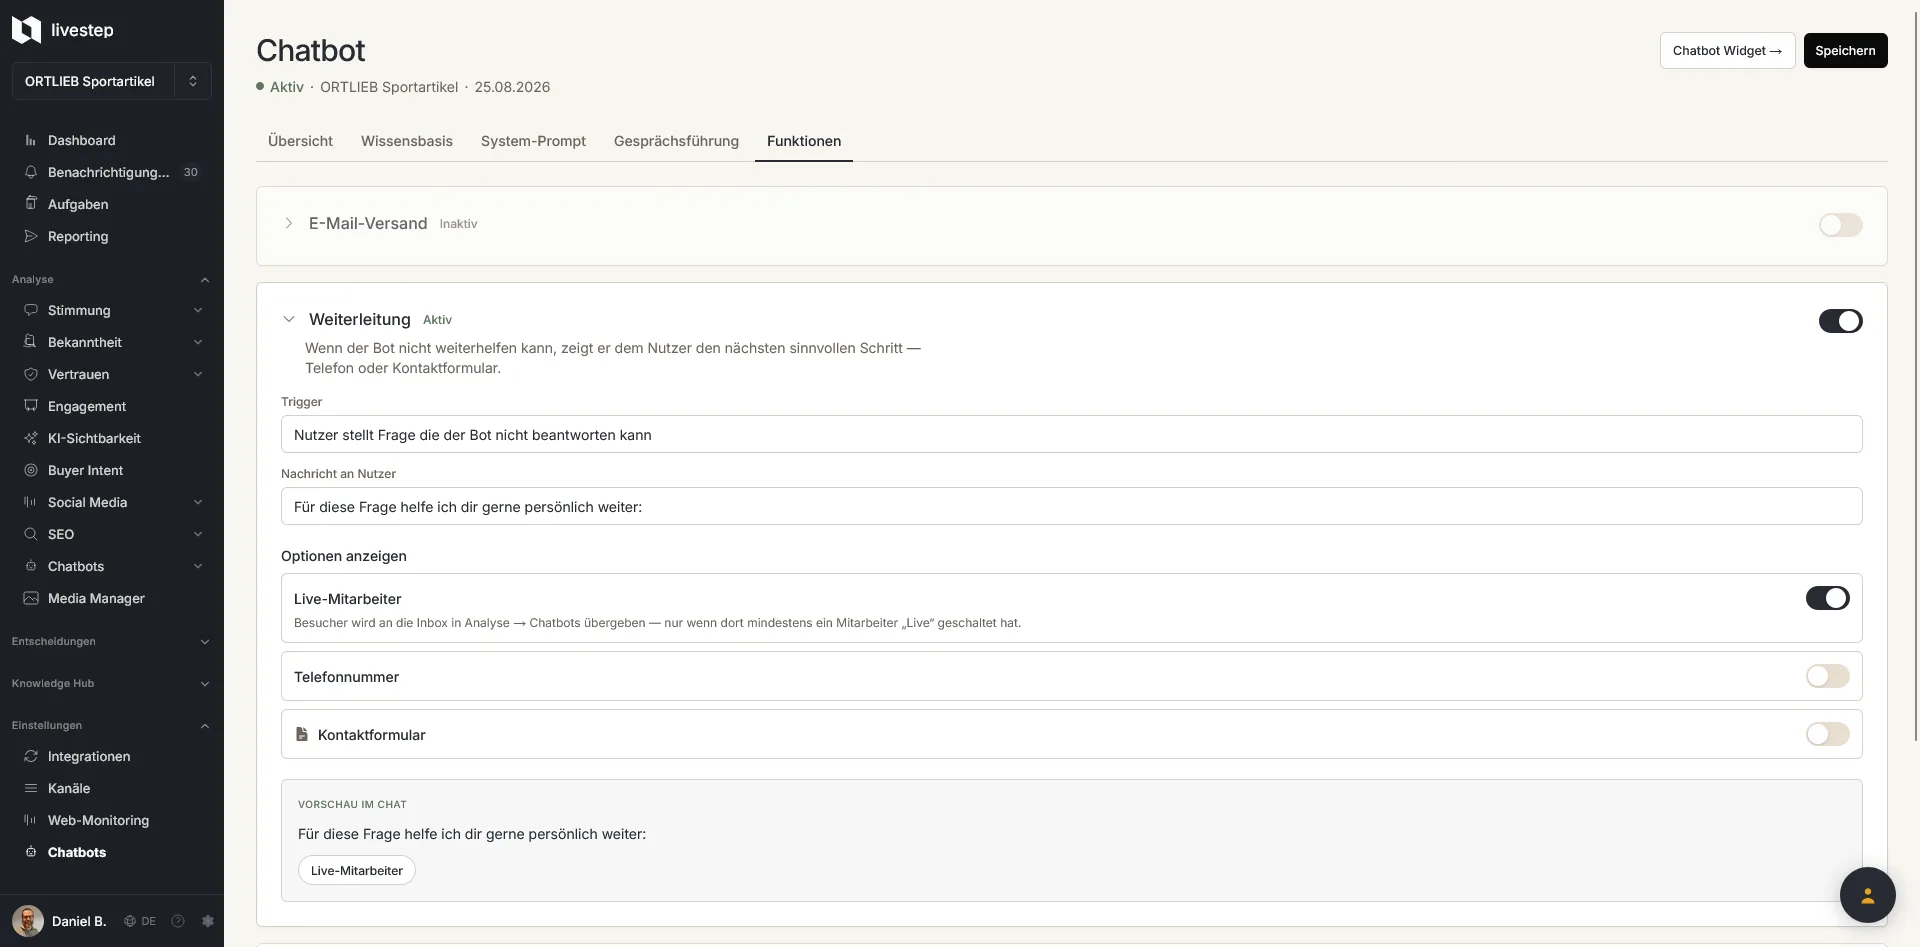Expand the Stimmung submenu
The height and width of the screenshot is (947, 1920).
198,310
